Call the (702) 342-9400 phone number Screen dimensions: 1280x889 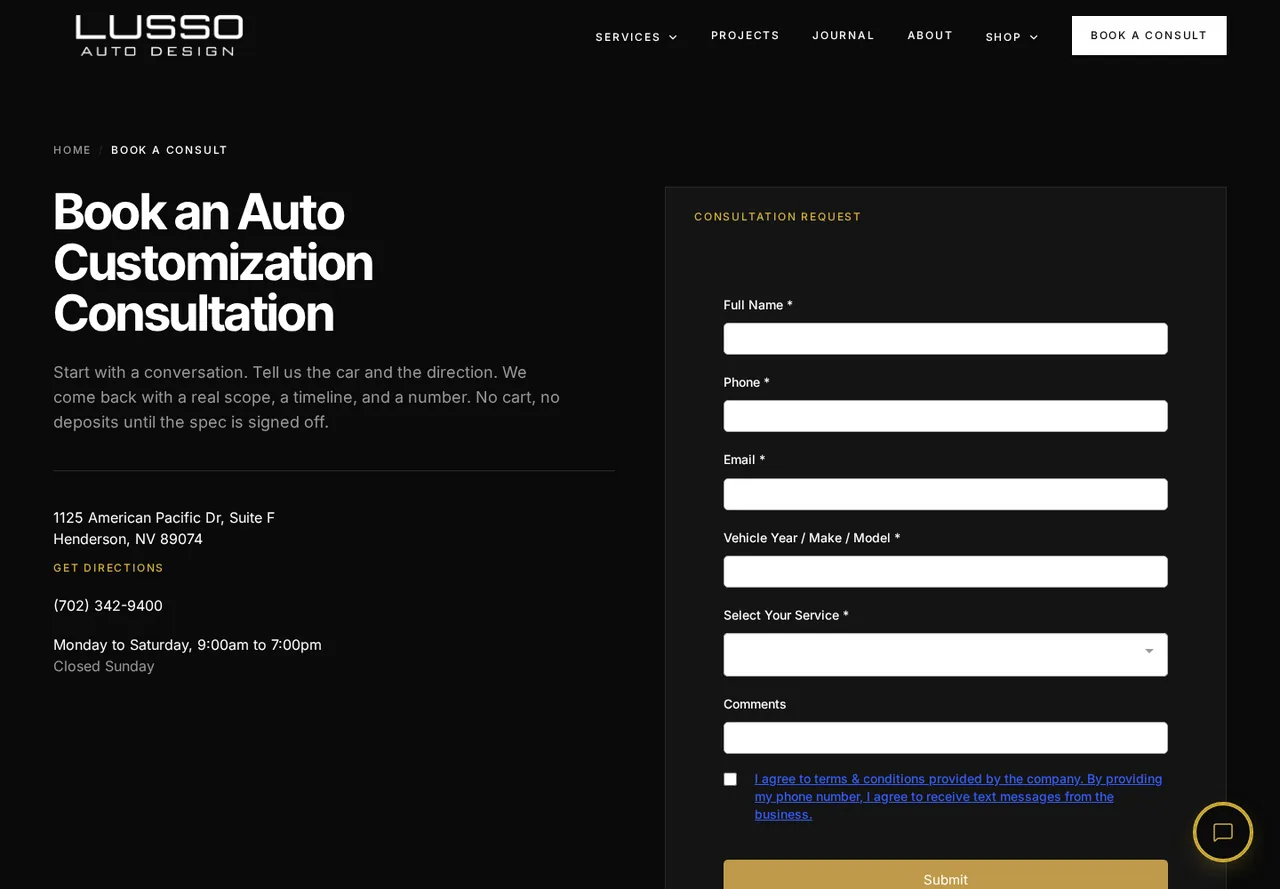pos(108,606)
